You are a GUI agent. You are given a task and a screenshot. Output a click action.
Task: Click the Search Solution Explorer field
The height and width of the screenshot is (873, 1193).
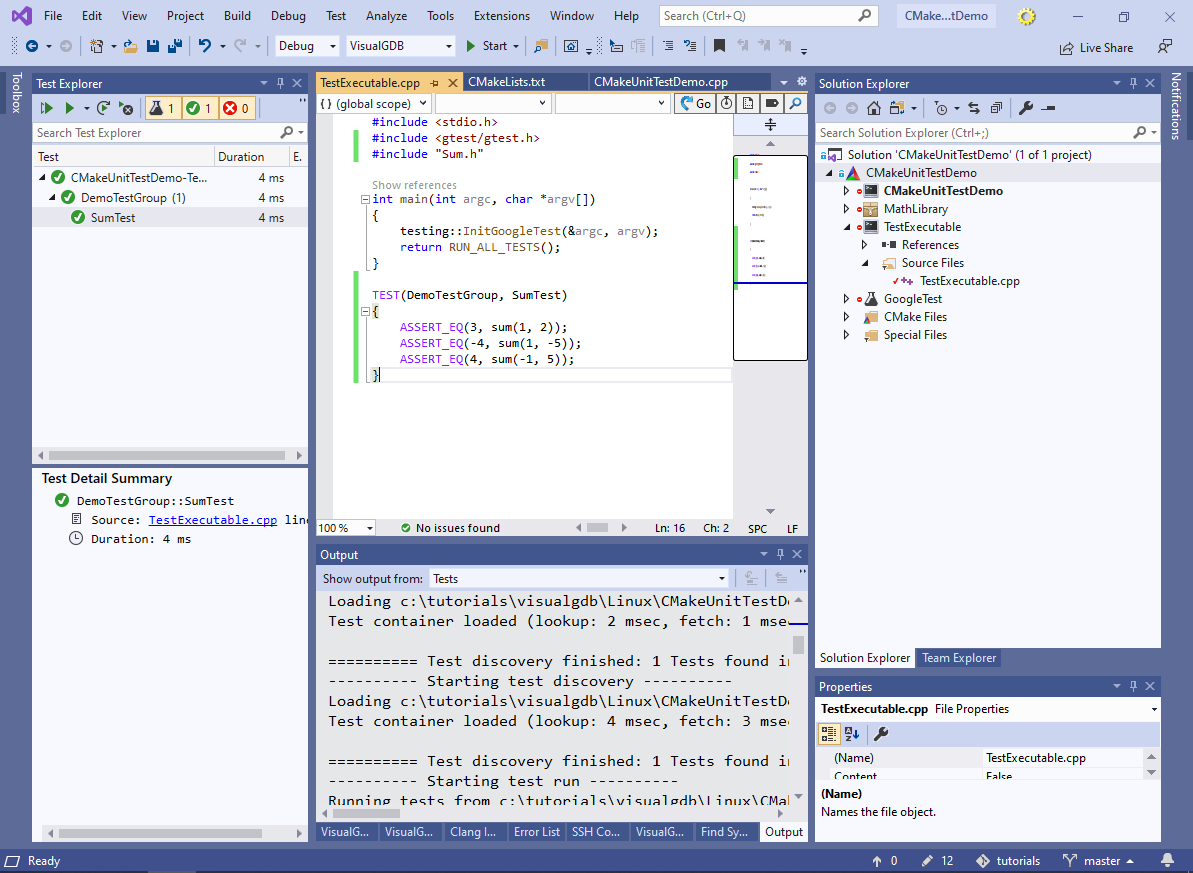click(976, 132)
